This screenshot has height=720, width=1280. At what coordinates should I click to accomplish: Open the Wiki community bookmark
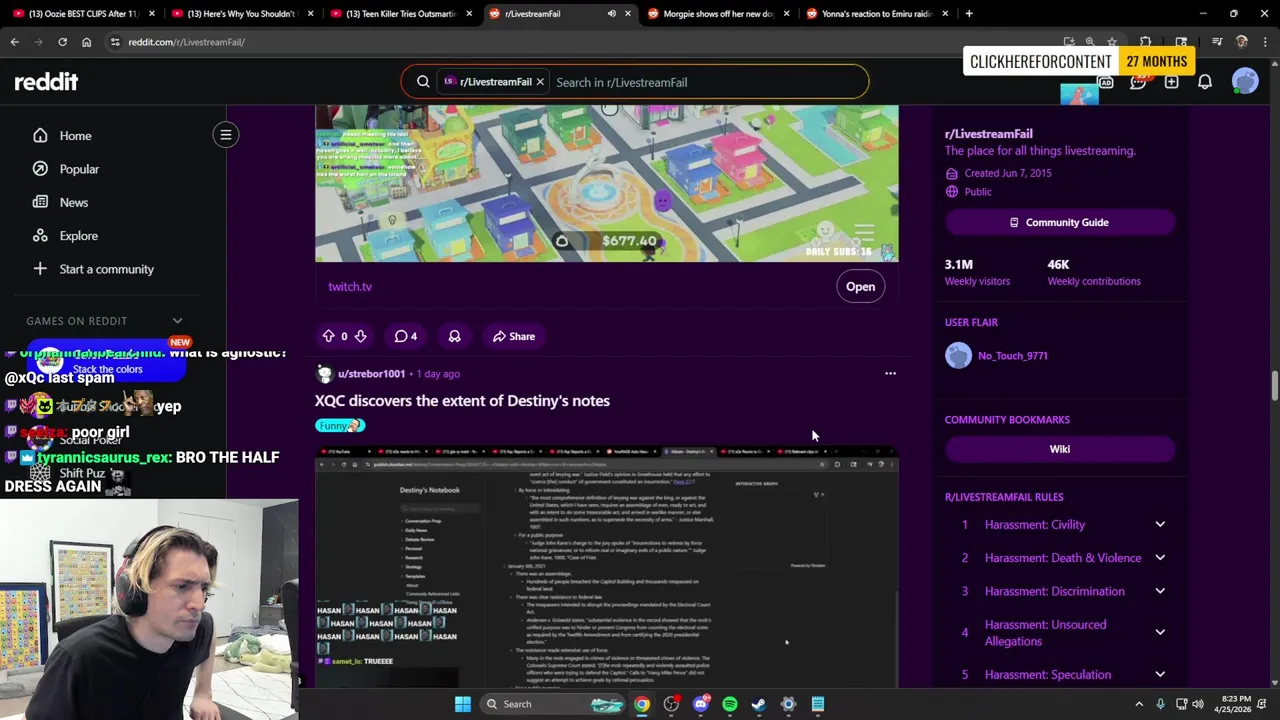point(1060,449)
